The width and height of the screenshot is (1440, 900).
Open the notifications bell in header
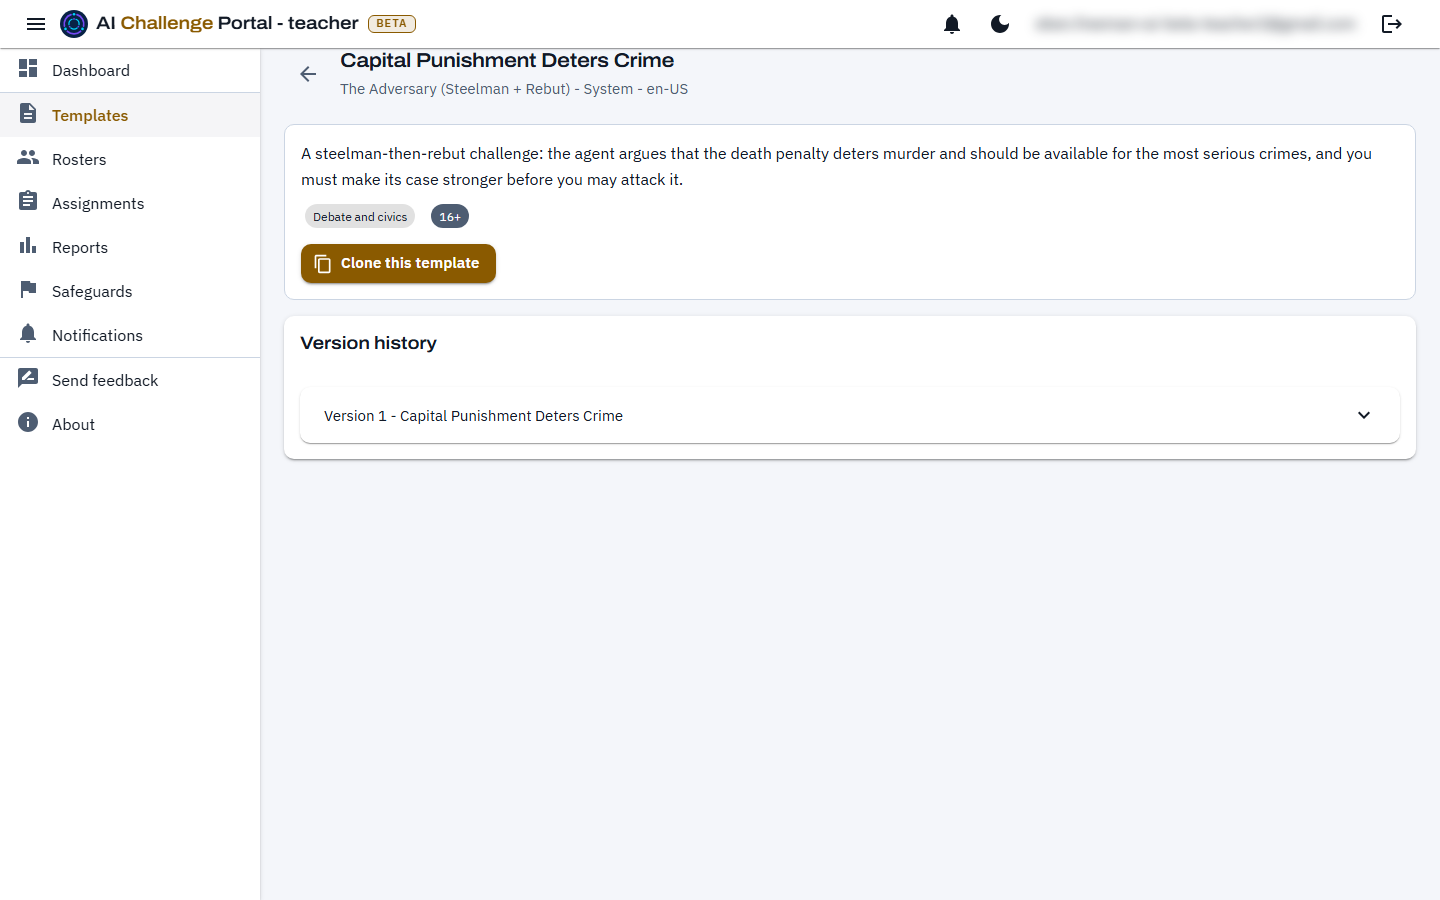pyautogui.click(x=952, y=24)
